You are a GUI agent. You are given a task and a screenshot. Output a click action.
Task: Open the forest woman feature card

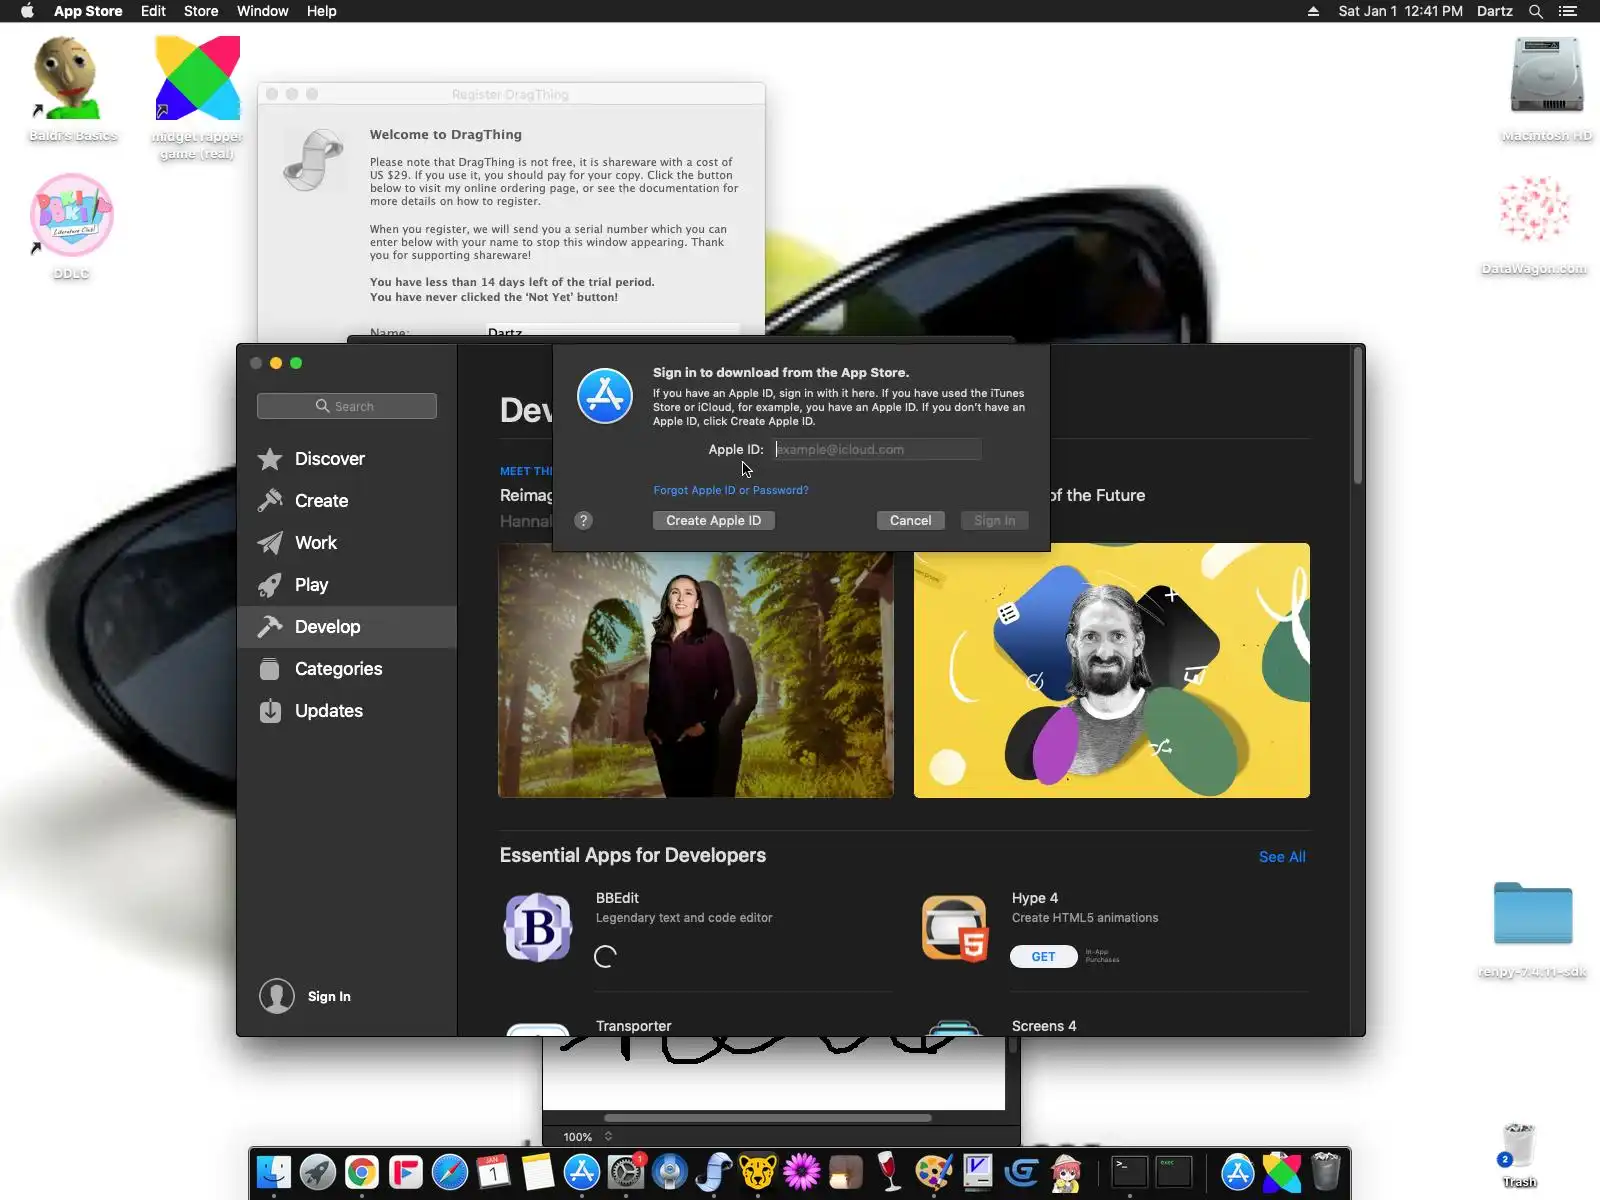(696, 670)
